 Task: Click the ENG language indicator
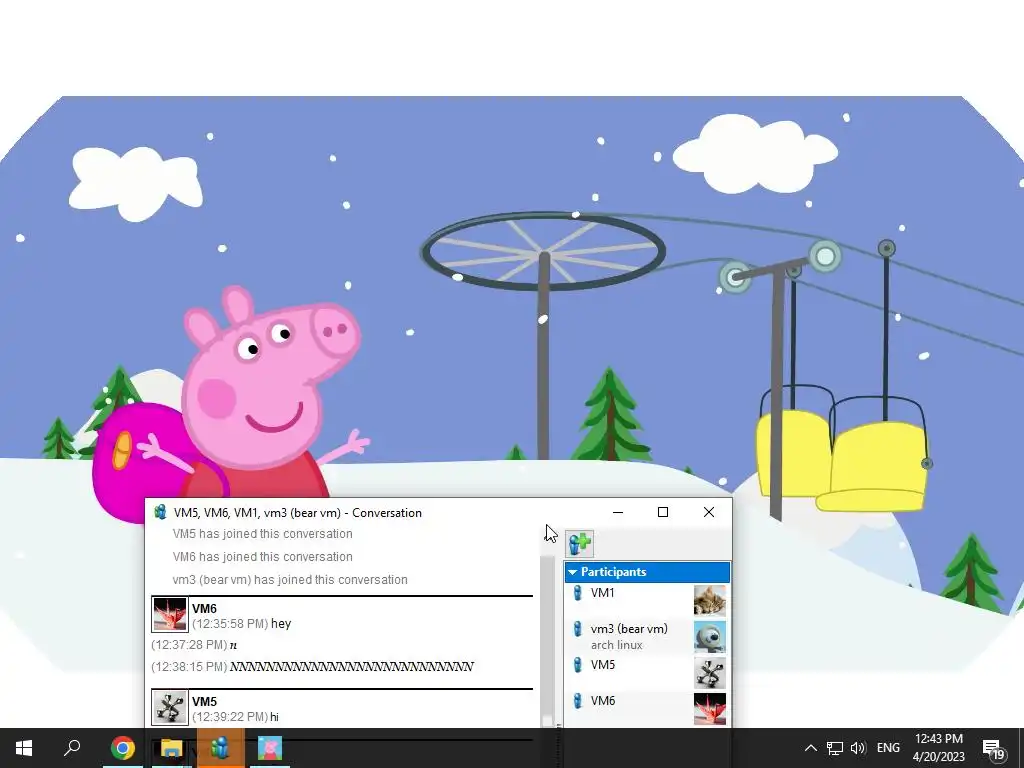pos(888,748)
